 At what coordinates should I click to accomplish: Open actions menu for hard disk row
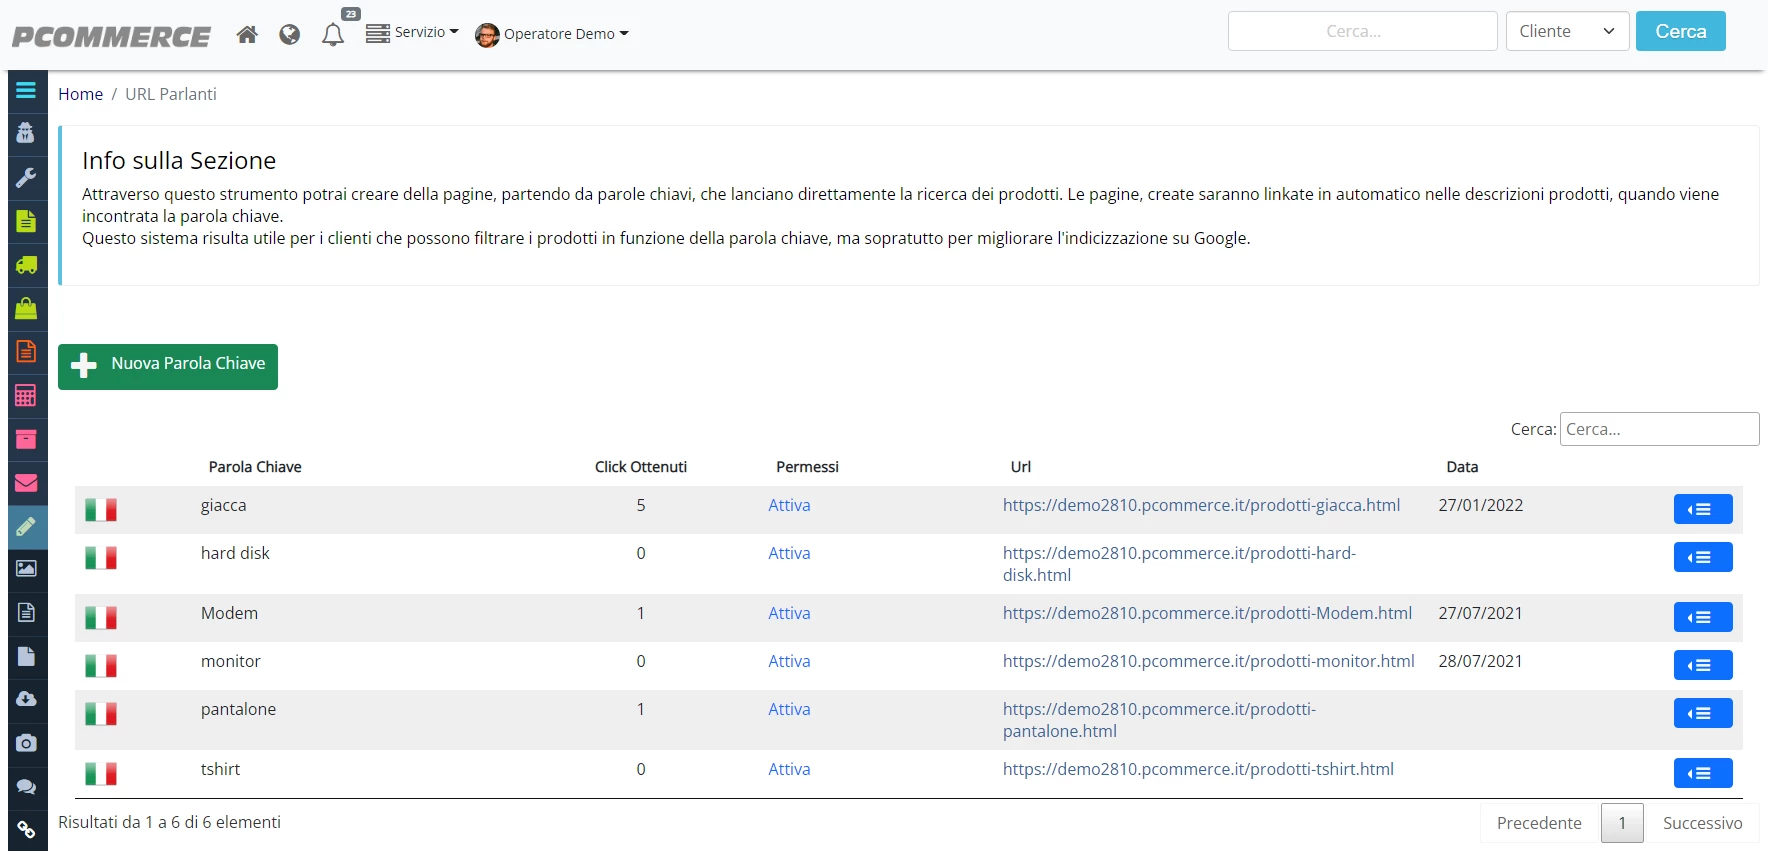(x=1703, y=557)
